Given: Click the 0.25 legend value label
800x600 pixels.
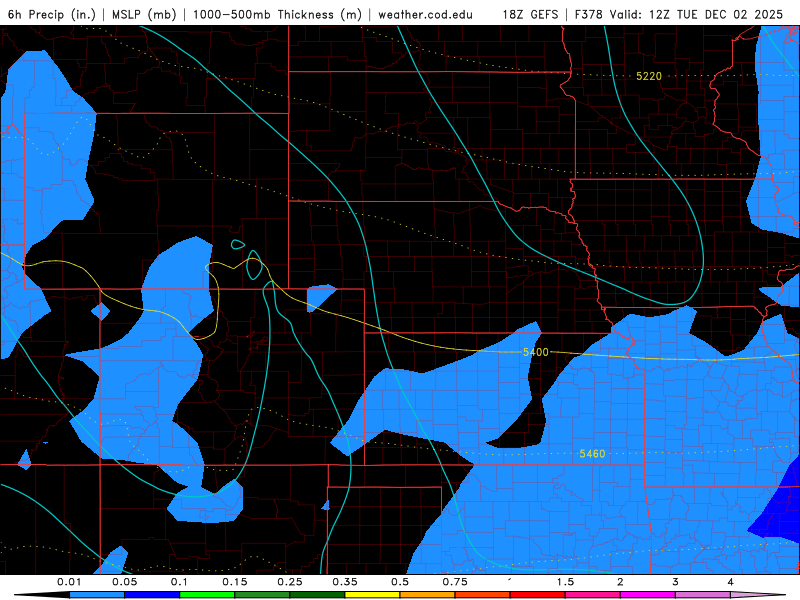Looking at the screenshot, I should click(290, 582).
